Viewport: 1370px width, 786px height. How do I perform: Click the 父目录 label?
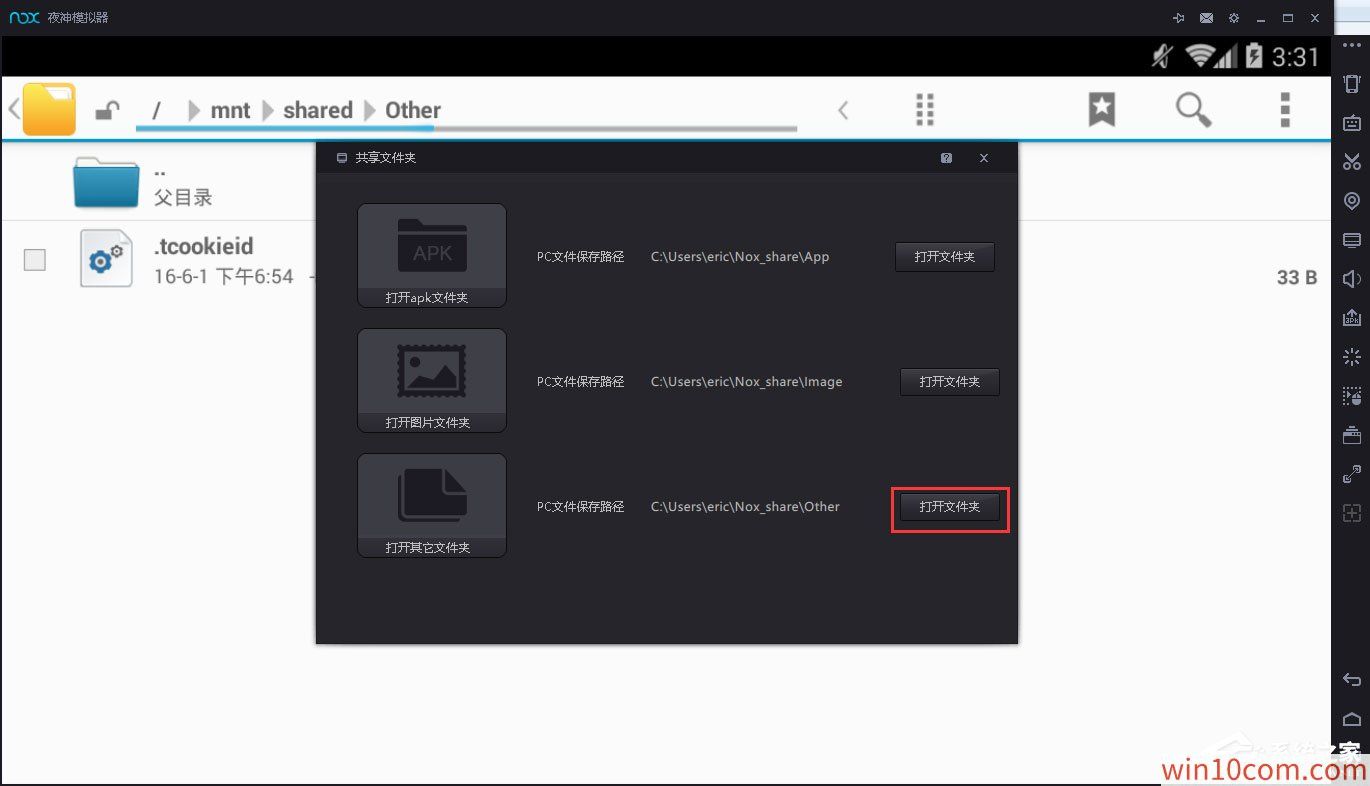coord(183,197)
